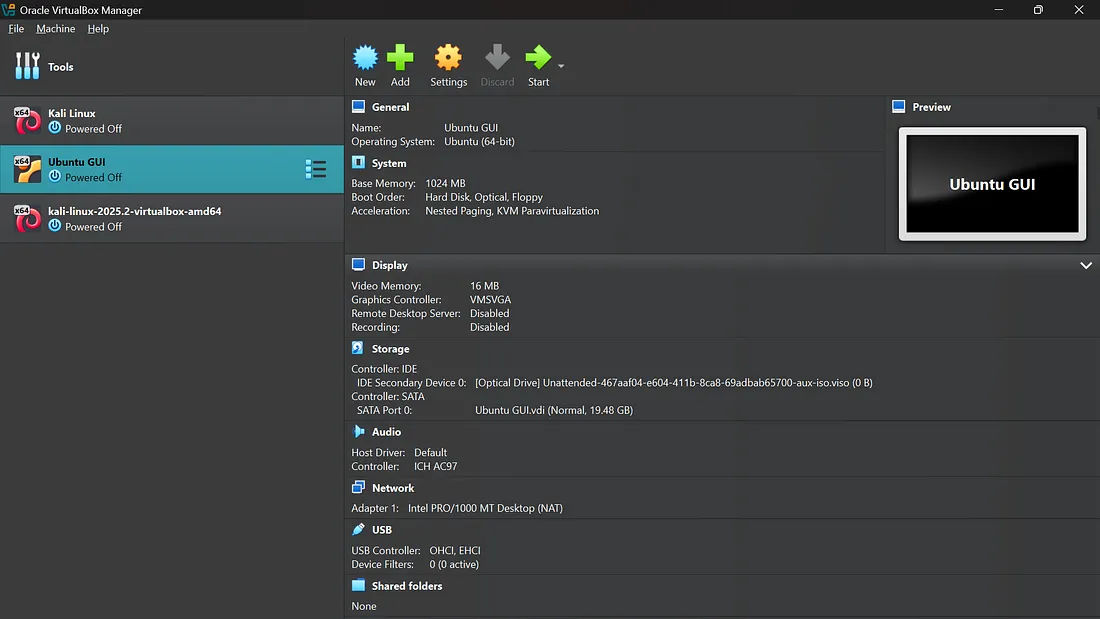This screenshot has width=1100, height=619.
Task: Click the Ubuntu GUI.vdi storage entry
Action: (x=551, y=410)
